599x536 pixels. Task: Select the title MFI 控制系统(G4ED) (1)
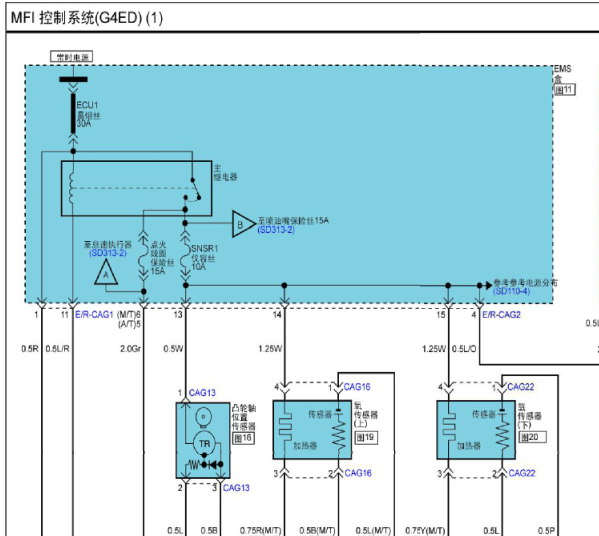click(87, 18)
